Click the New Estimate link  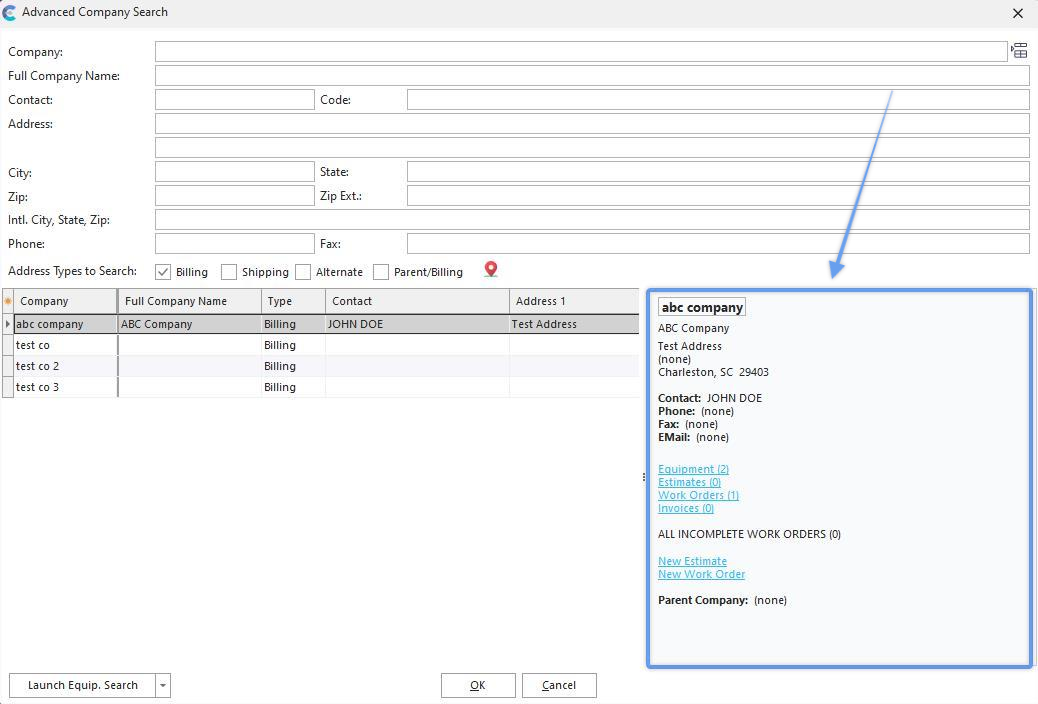pyautogui.click(x=692, y=561)
